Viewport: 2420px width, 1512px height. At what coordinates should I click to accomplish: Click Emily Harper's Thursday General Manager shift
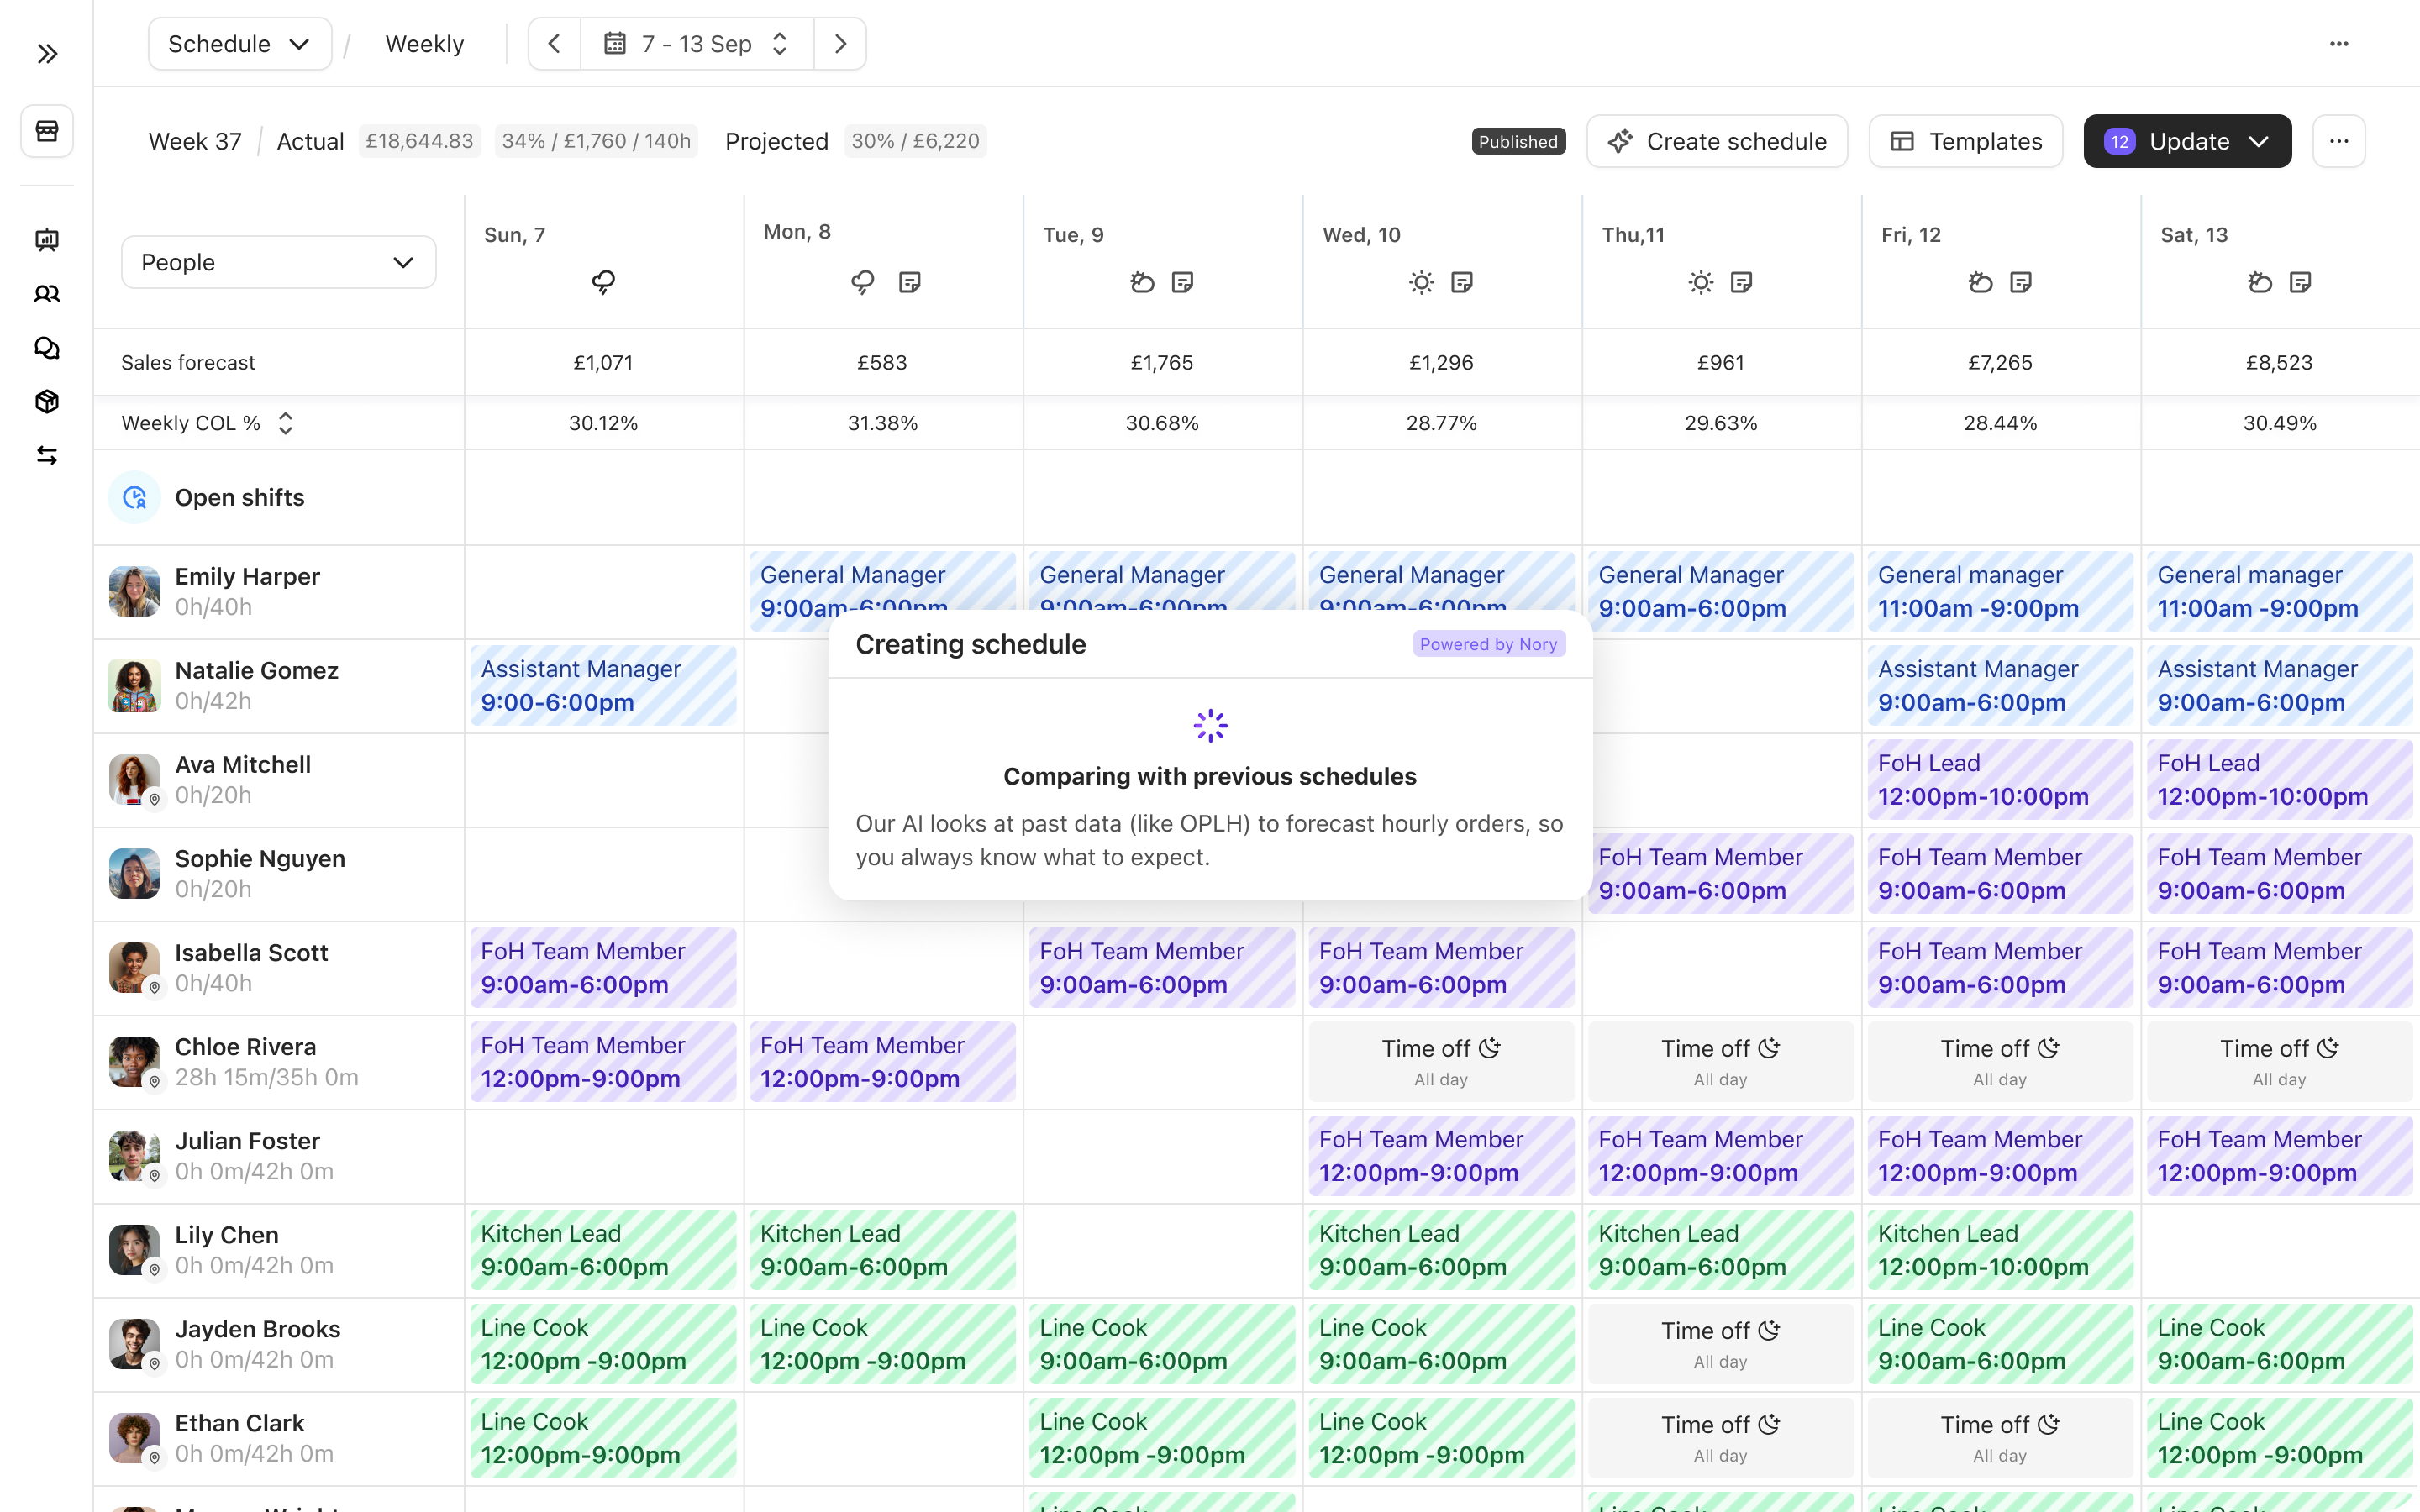point(1720,591)
